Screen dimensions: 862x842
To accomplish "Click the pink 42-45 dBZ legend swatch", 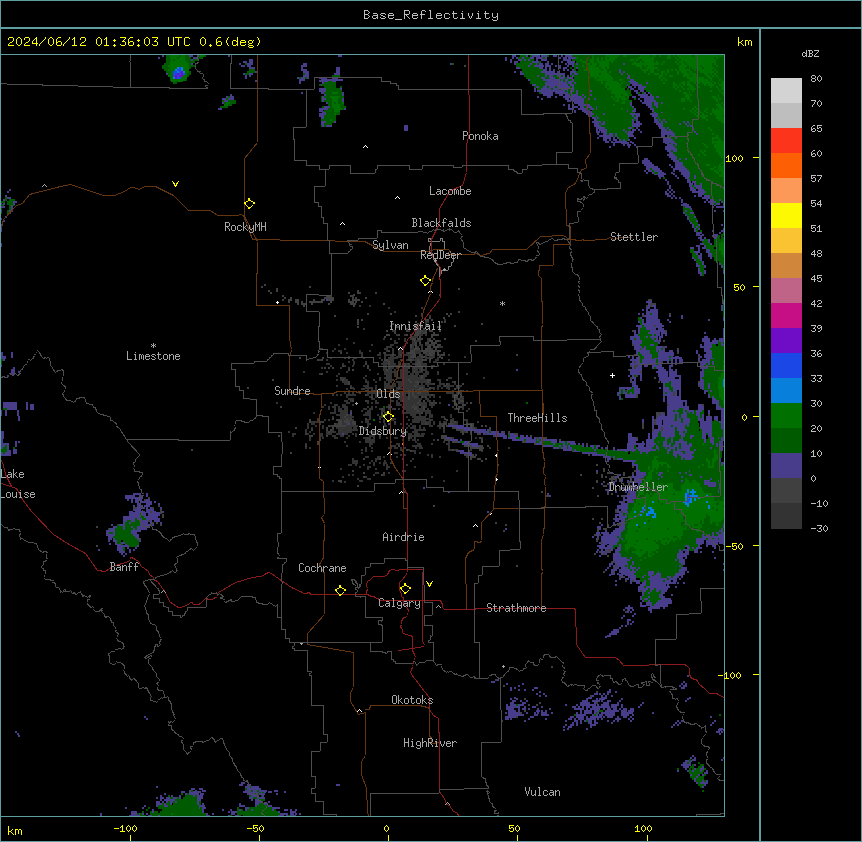I will click(x=786, y=291).
